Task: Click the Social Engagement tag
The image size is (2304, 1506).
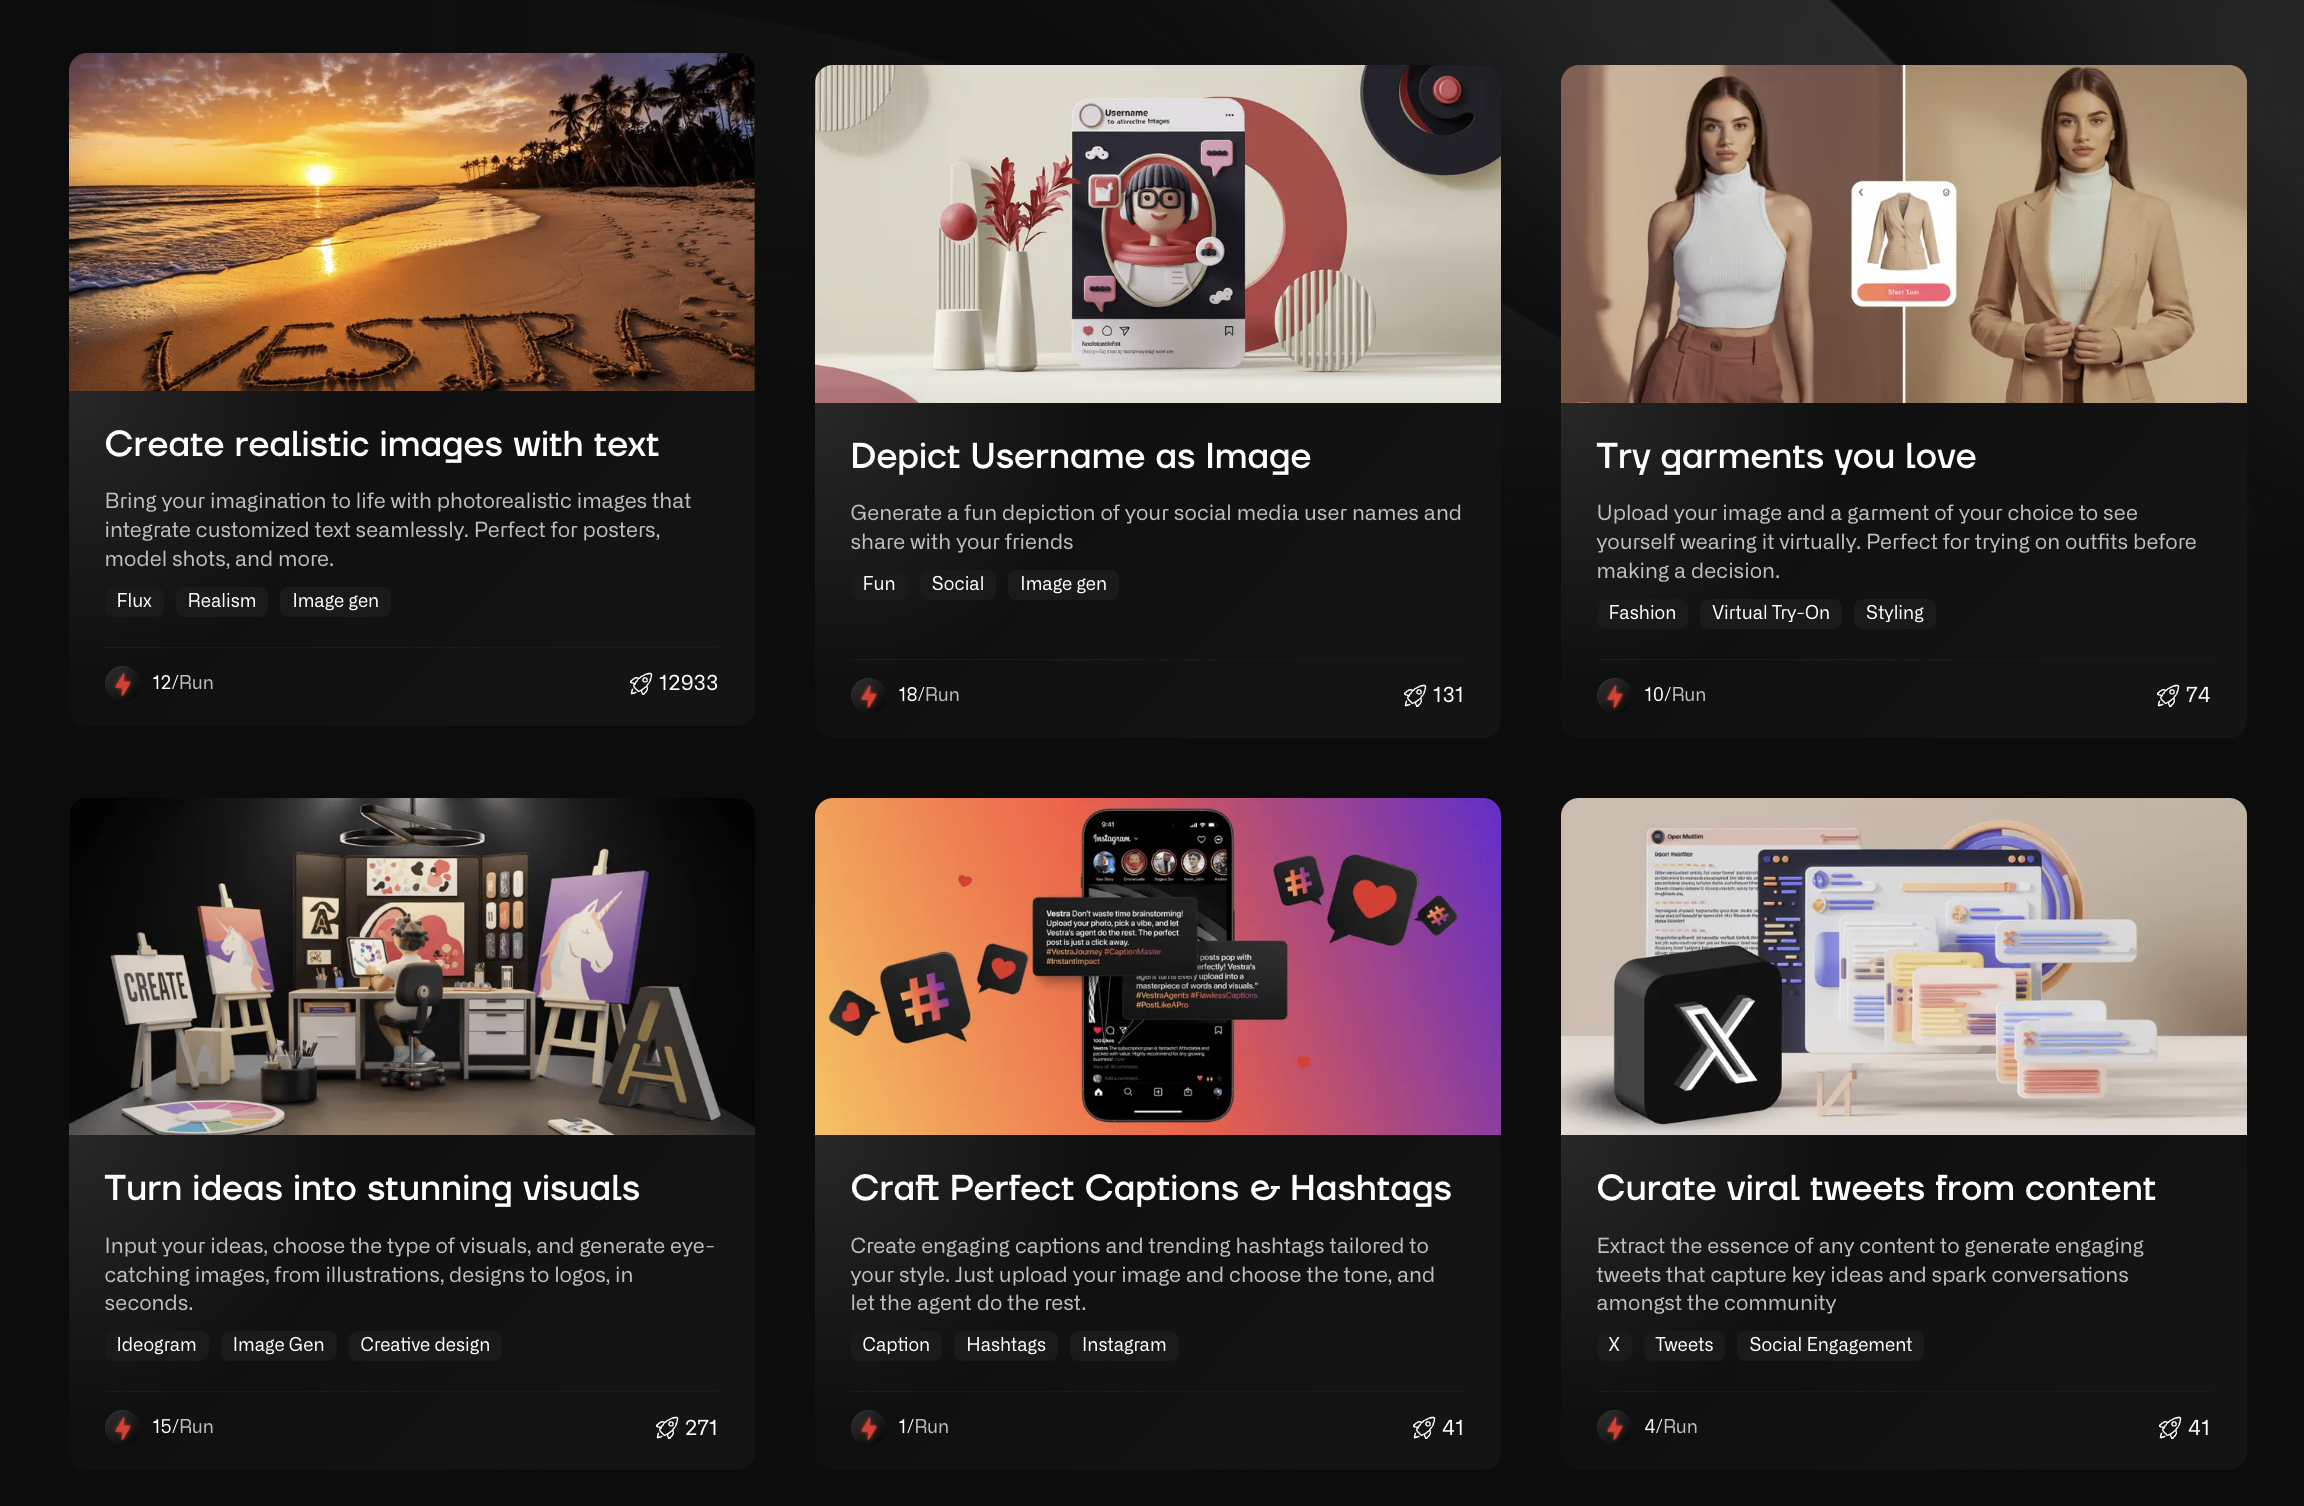Action: [1830, 1345]
